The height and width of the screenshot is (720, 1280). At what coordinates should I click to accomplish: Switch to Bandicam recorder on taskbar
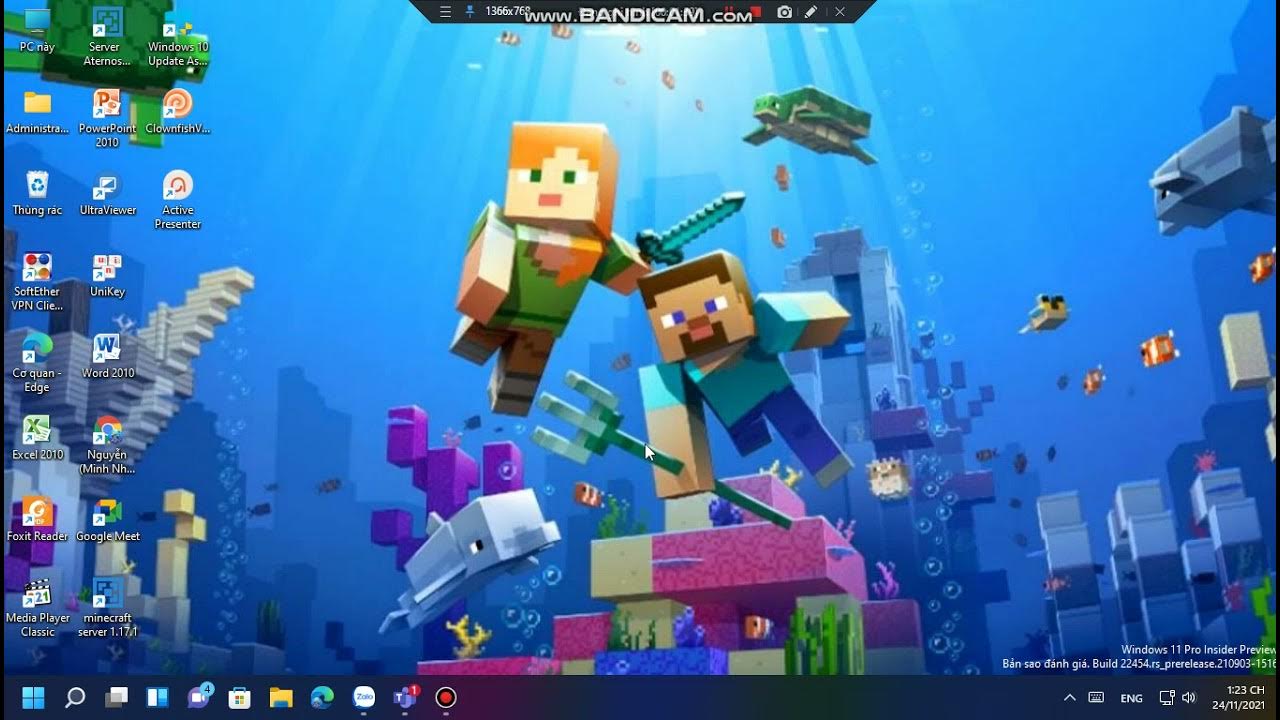point(446,697)
